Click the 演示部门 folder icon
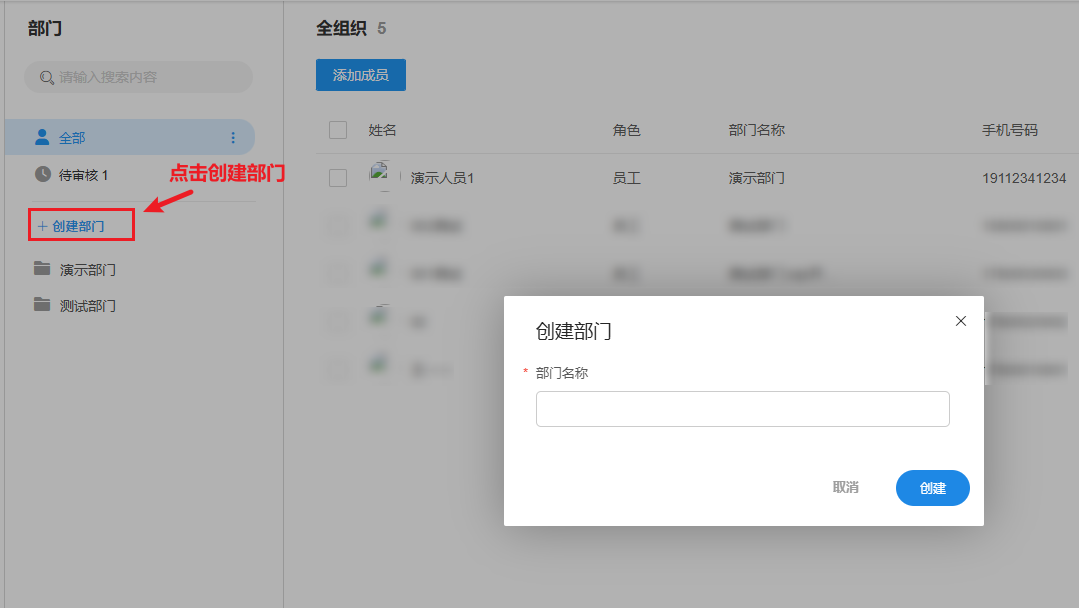The height and width of the screenshot is (608, 1079). pos(42,269)
